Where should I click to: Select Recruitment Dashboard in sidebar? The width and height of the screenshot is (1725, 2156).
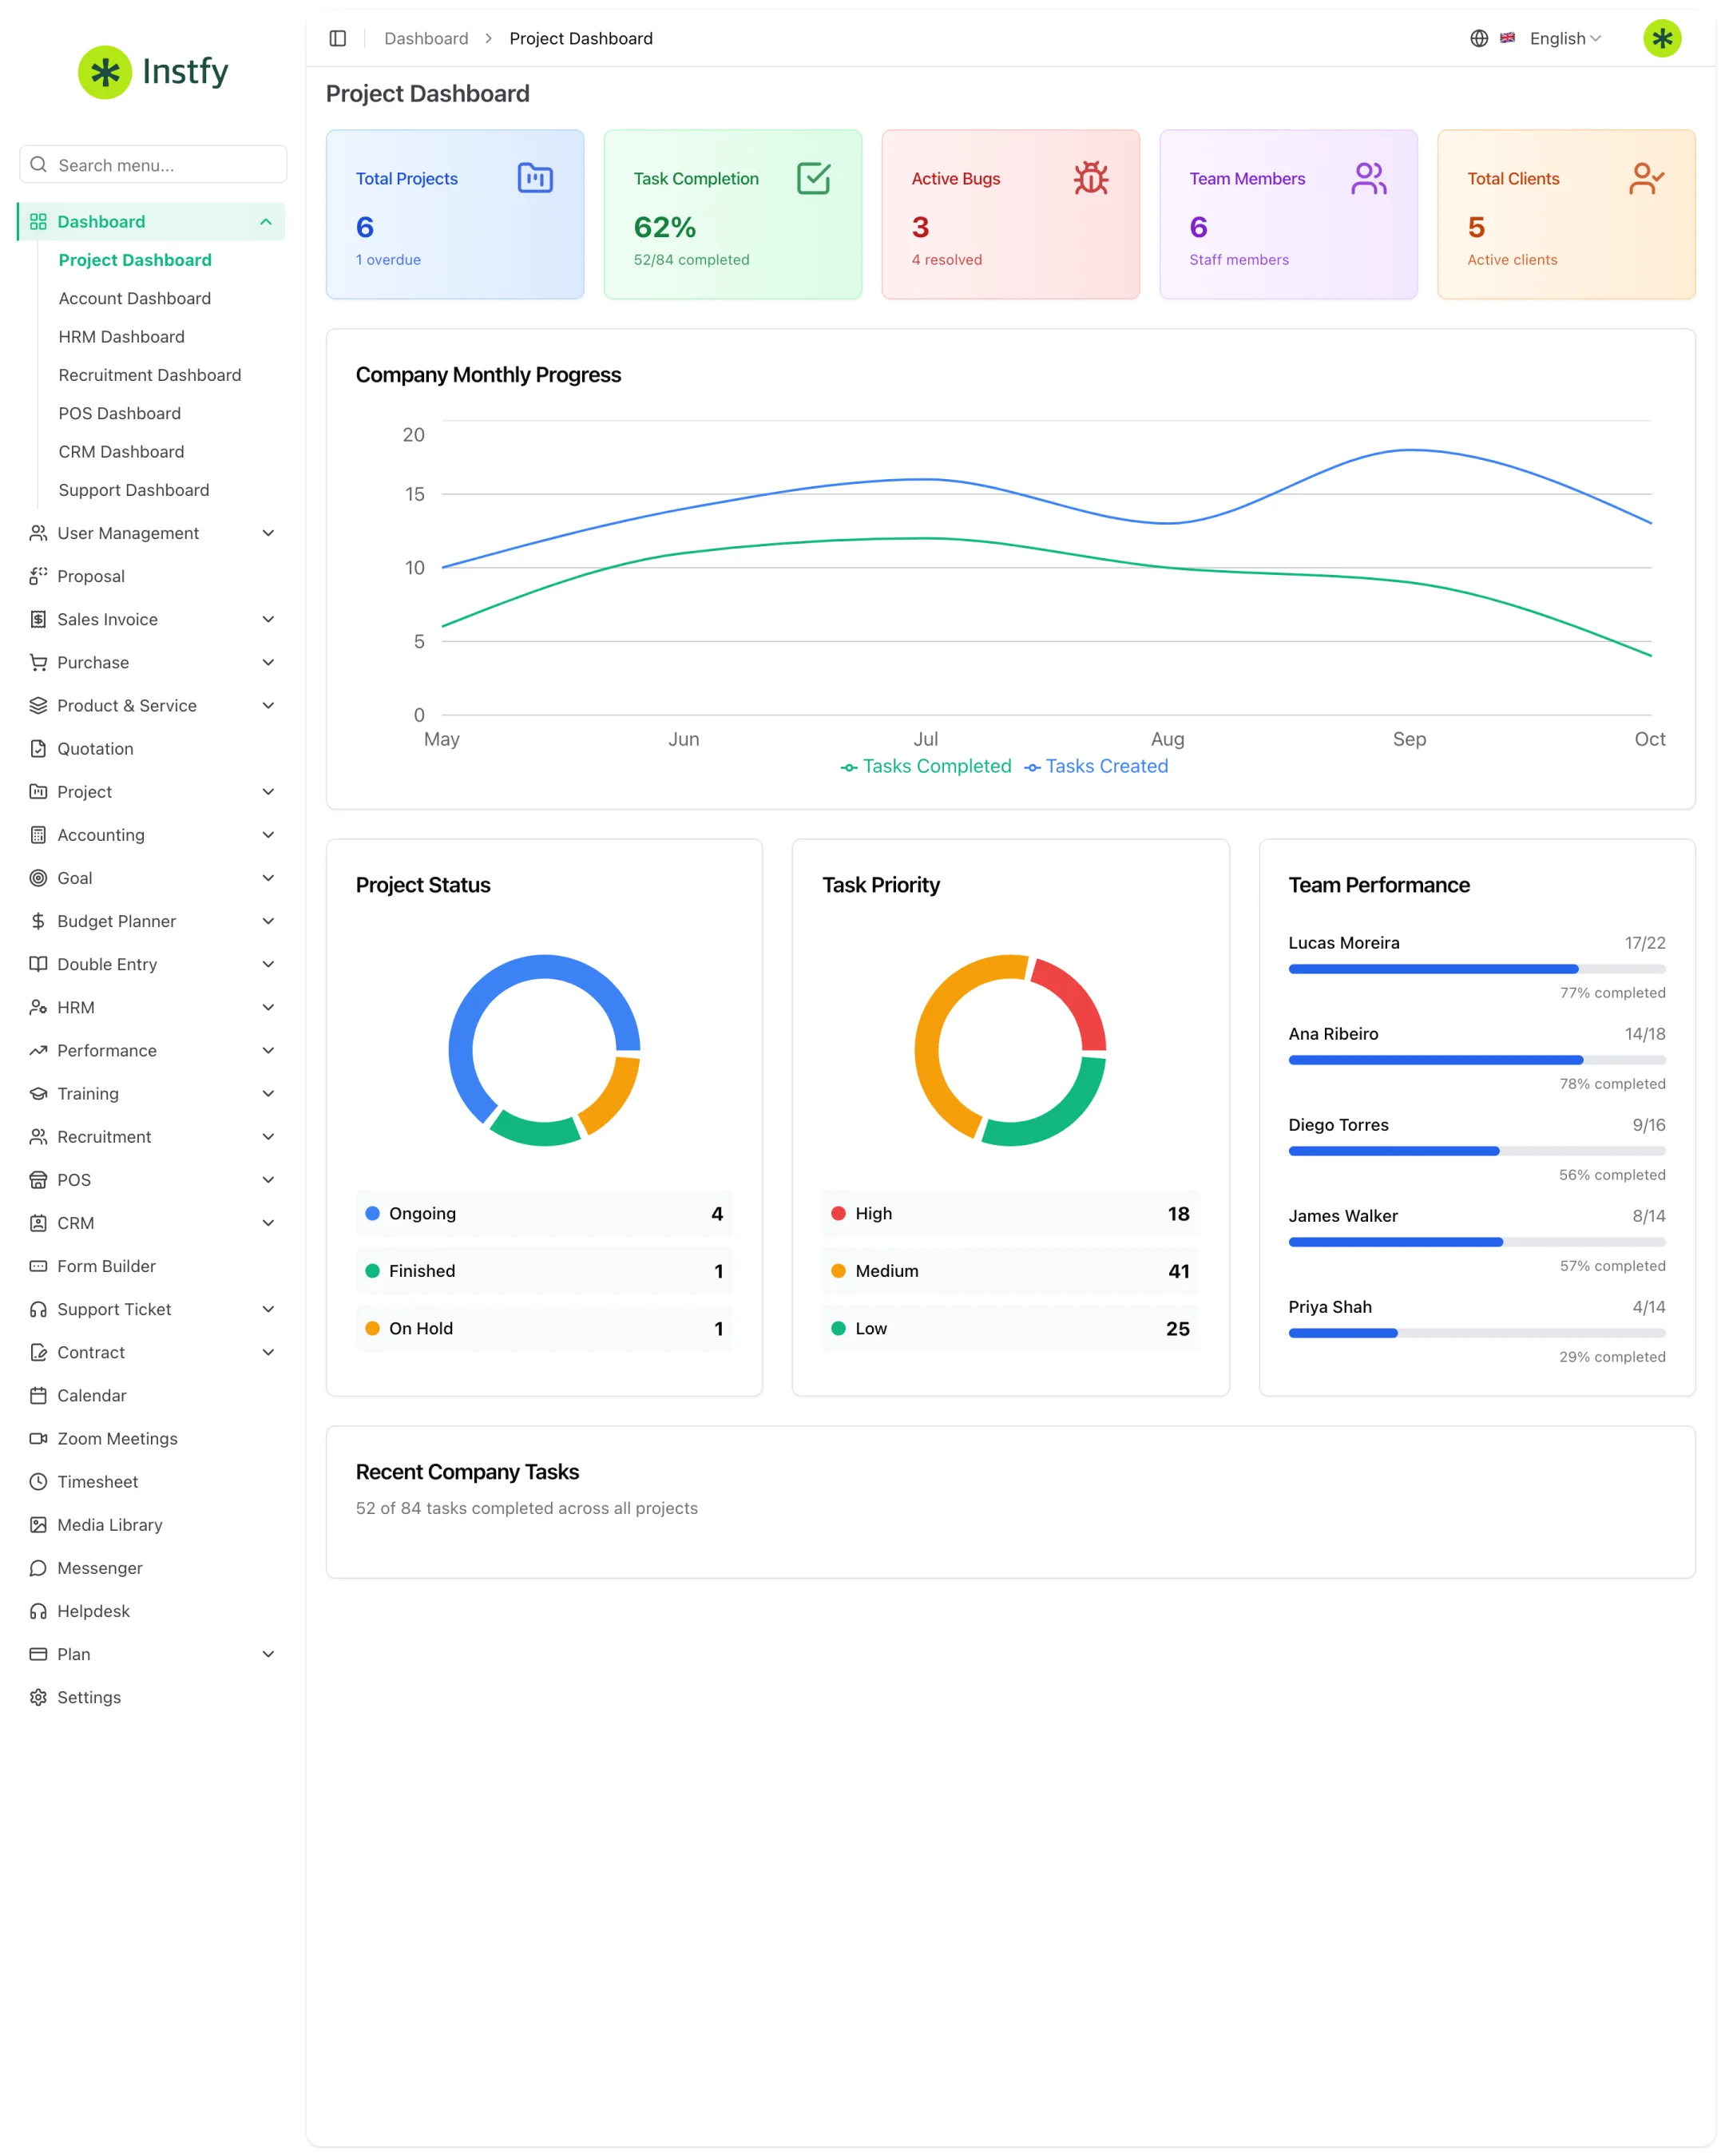(150, 375)
